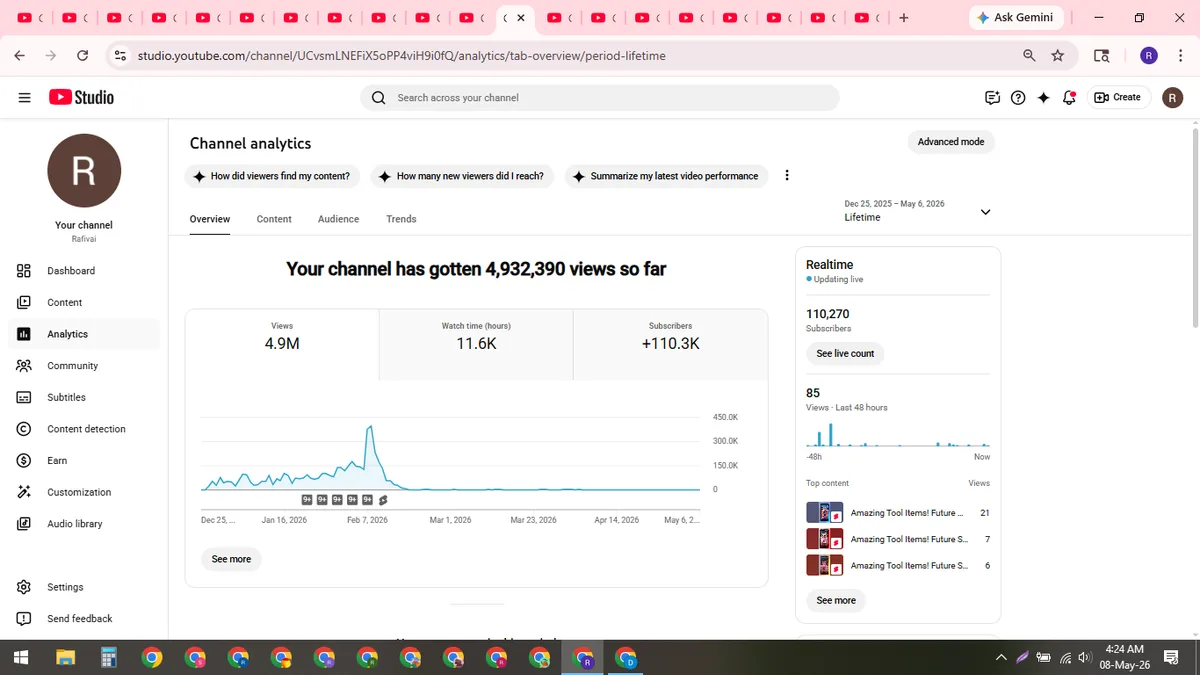Open the Windows Start menu
1200x675 pixels.
click(x=21, y=657)
